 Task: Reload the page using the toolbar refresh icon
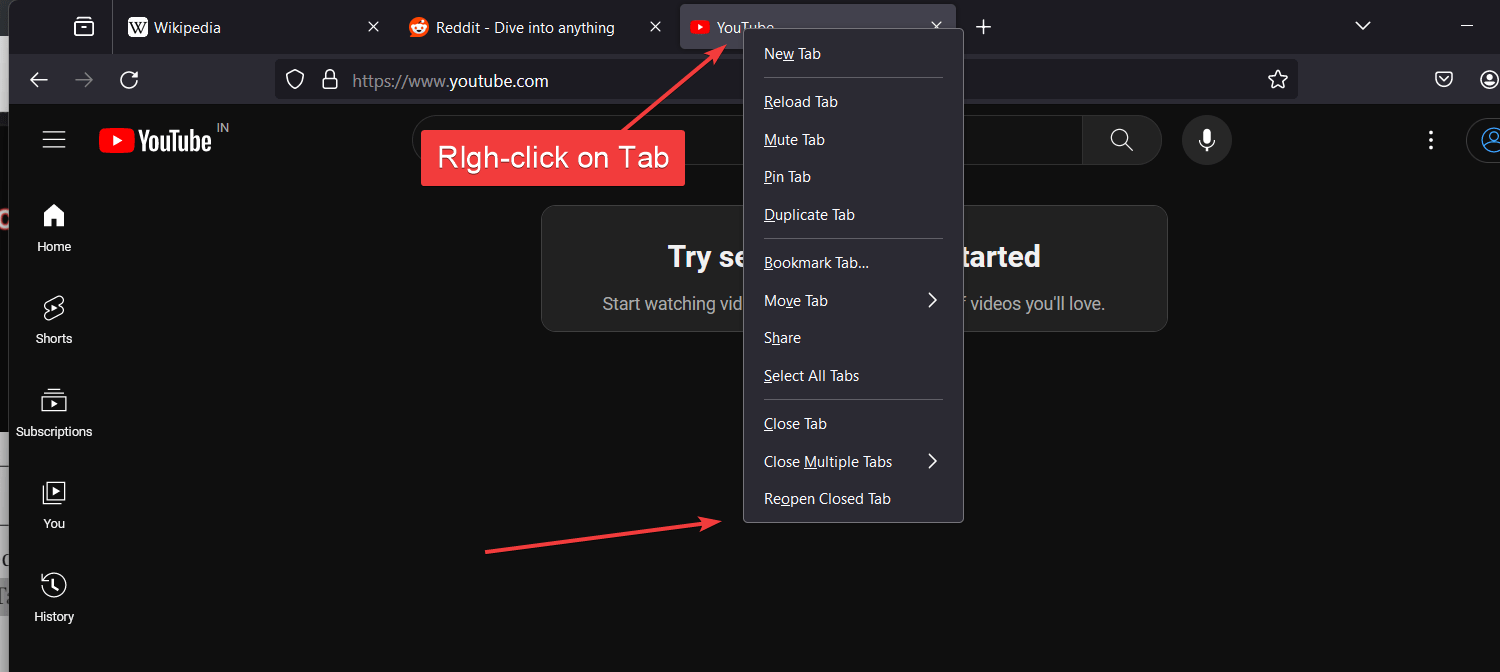tap(129, 80)
